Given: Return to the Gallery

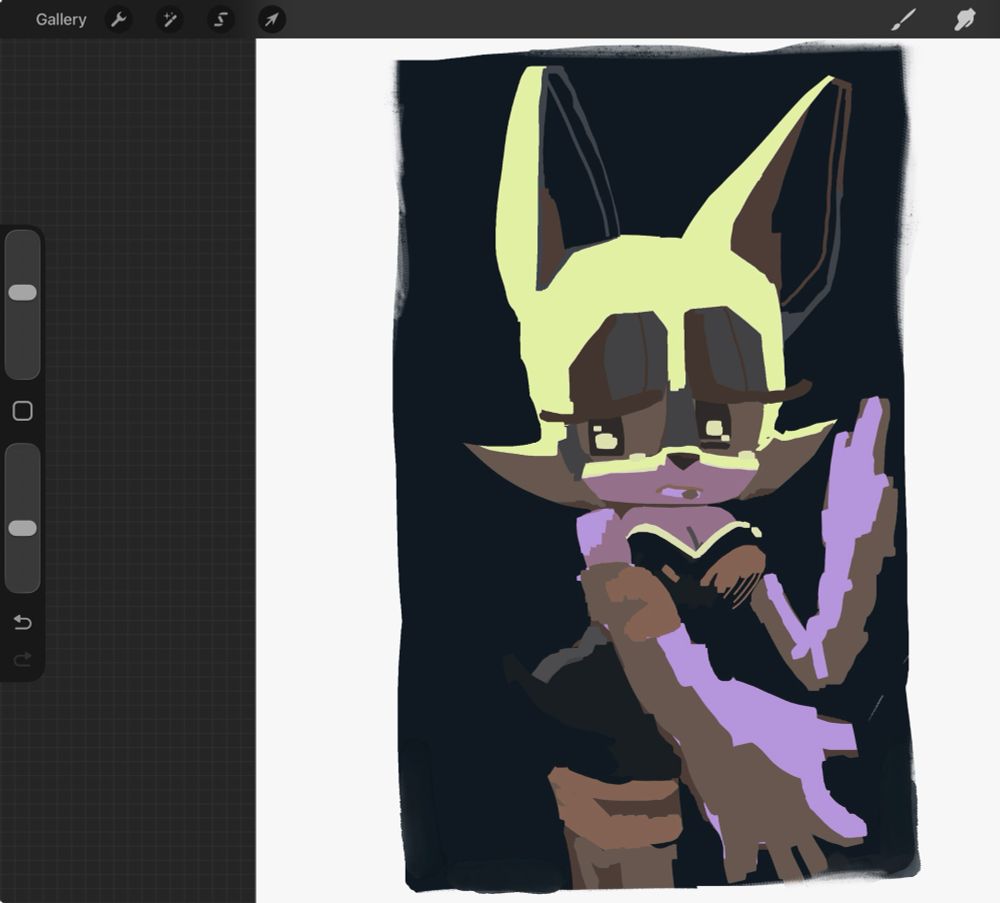Looking at the screenshot, I should pyautogui.click(x=61, y=20).
